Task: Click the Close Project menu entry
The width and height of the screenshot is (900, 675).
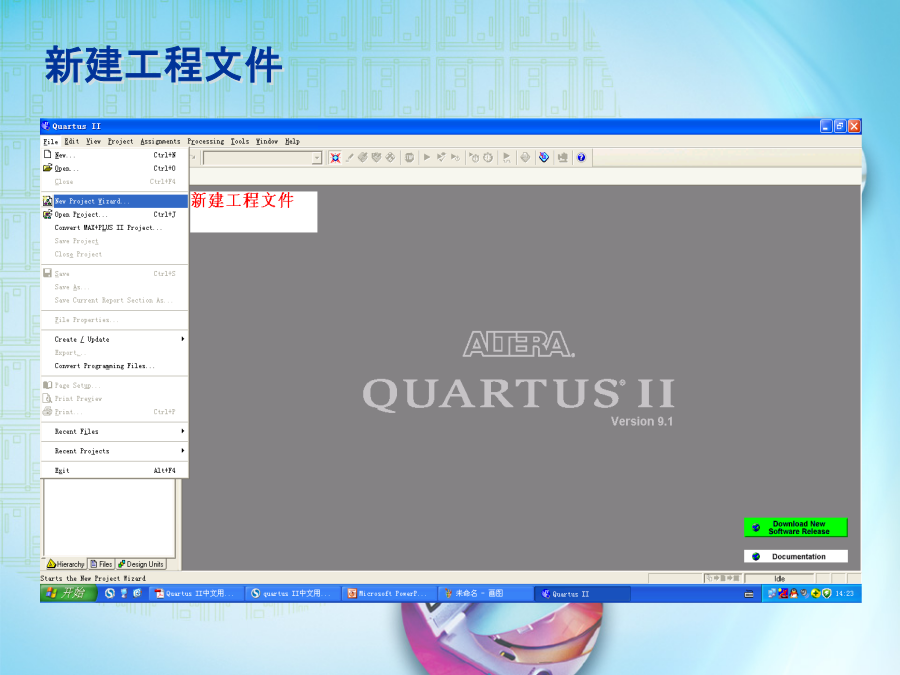Action: click(x=115, y=254)
